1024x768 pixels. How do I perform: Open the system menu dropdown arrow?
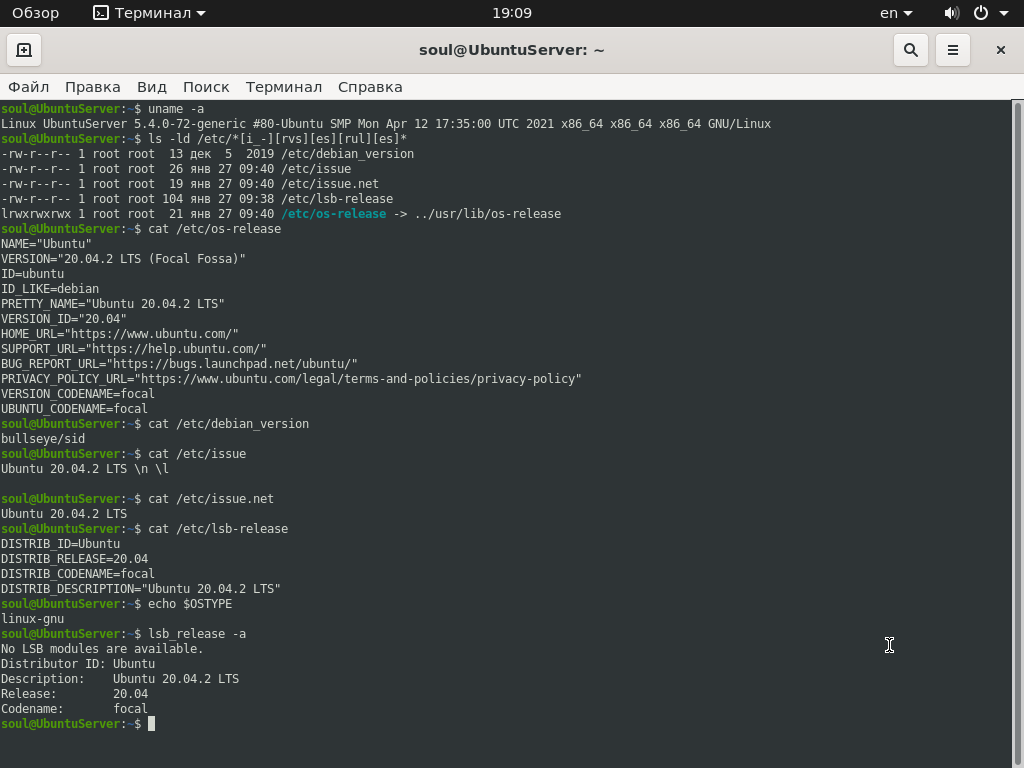point(1004,13)
